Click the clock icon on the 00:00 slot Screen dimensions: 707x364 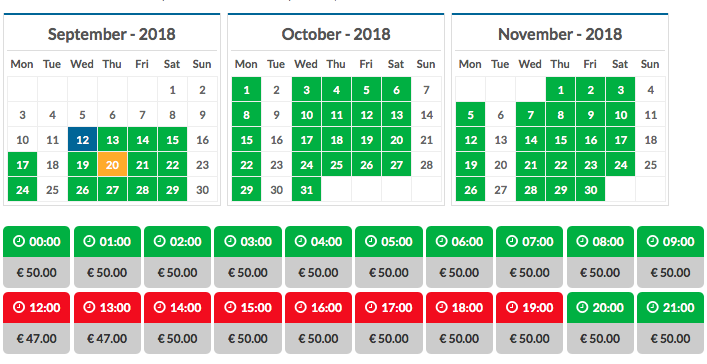point(19,241)
